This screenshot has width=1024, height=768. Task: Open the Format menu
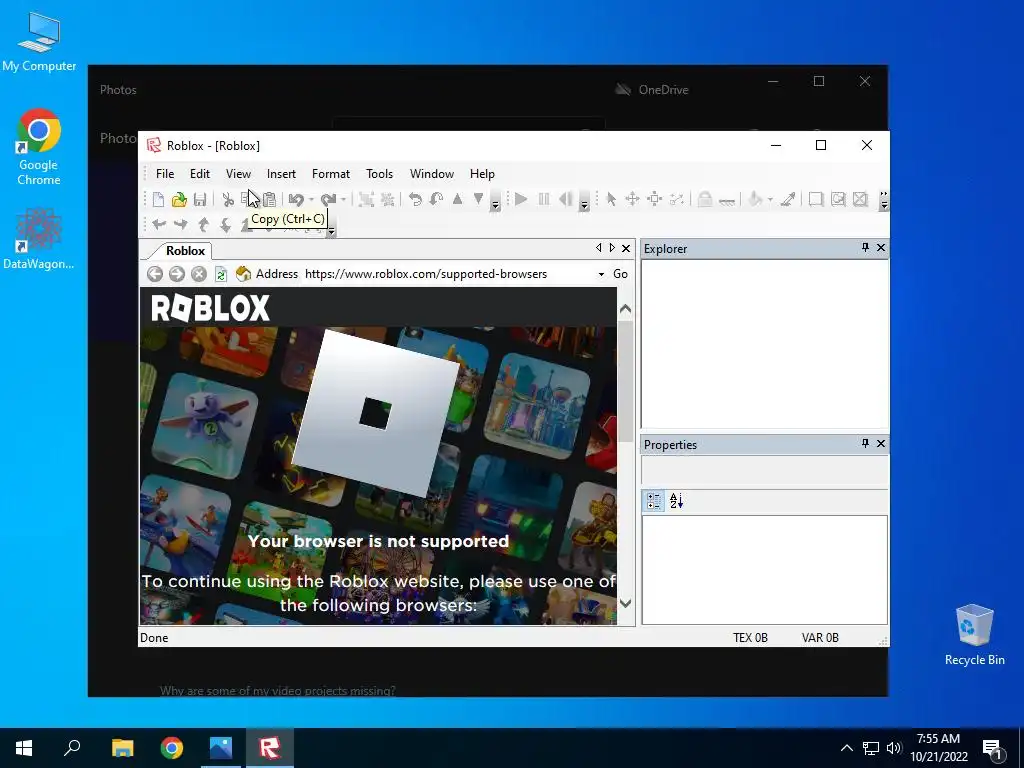(x=330, y=174)
